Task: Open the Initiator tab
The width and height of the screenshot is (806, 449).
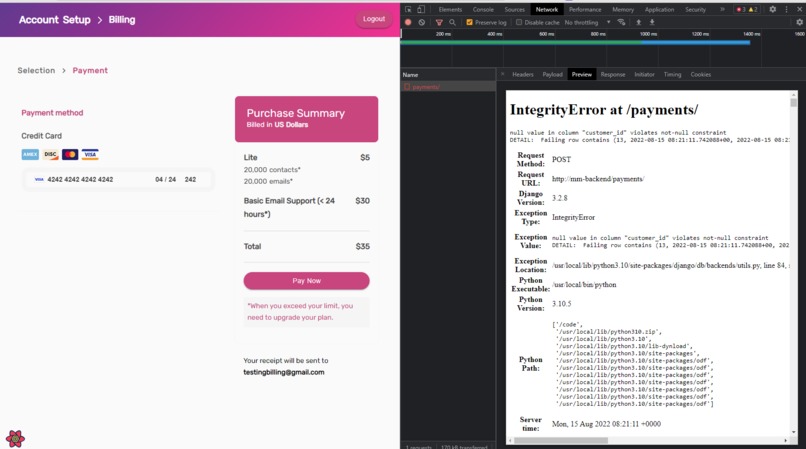Action: pos(644,75)
